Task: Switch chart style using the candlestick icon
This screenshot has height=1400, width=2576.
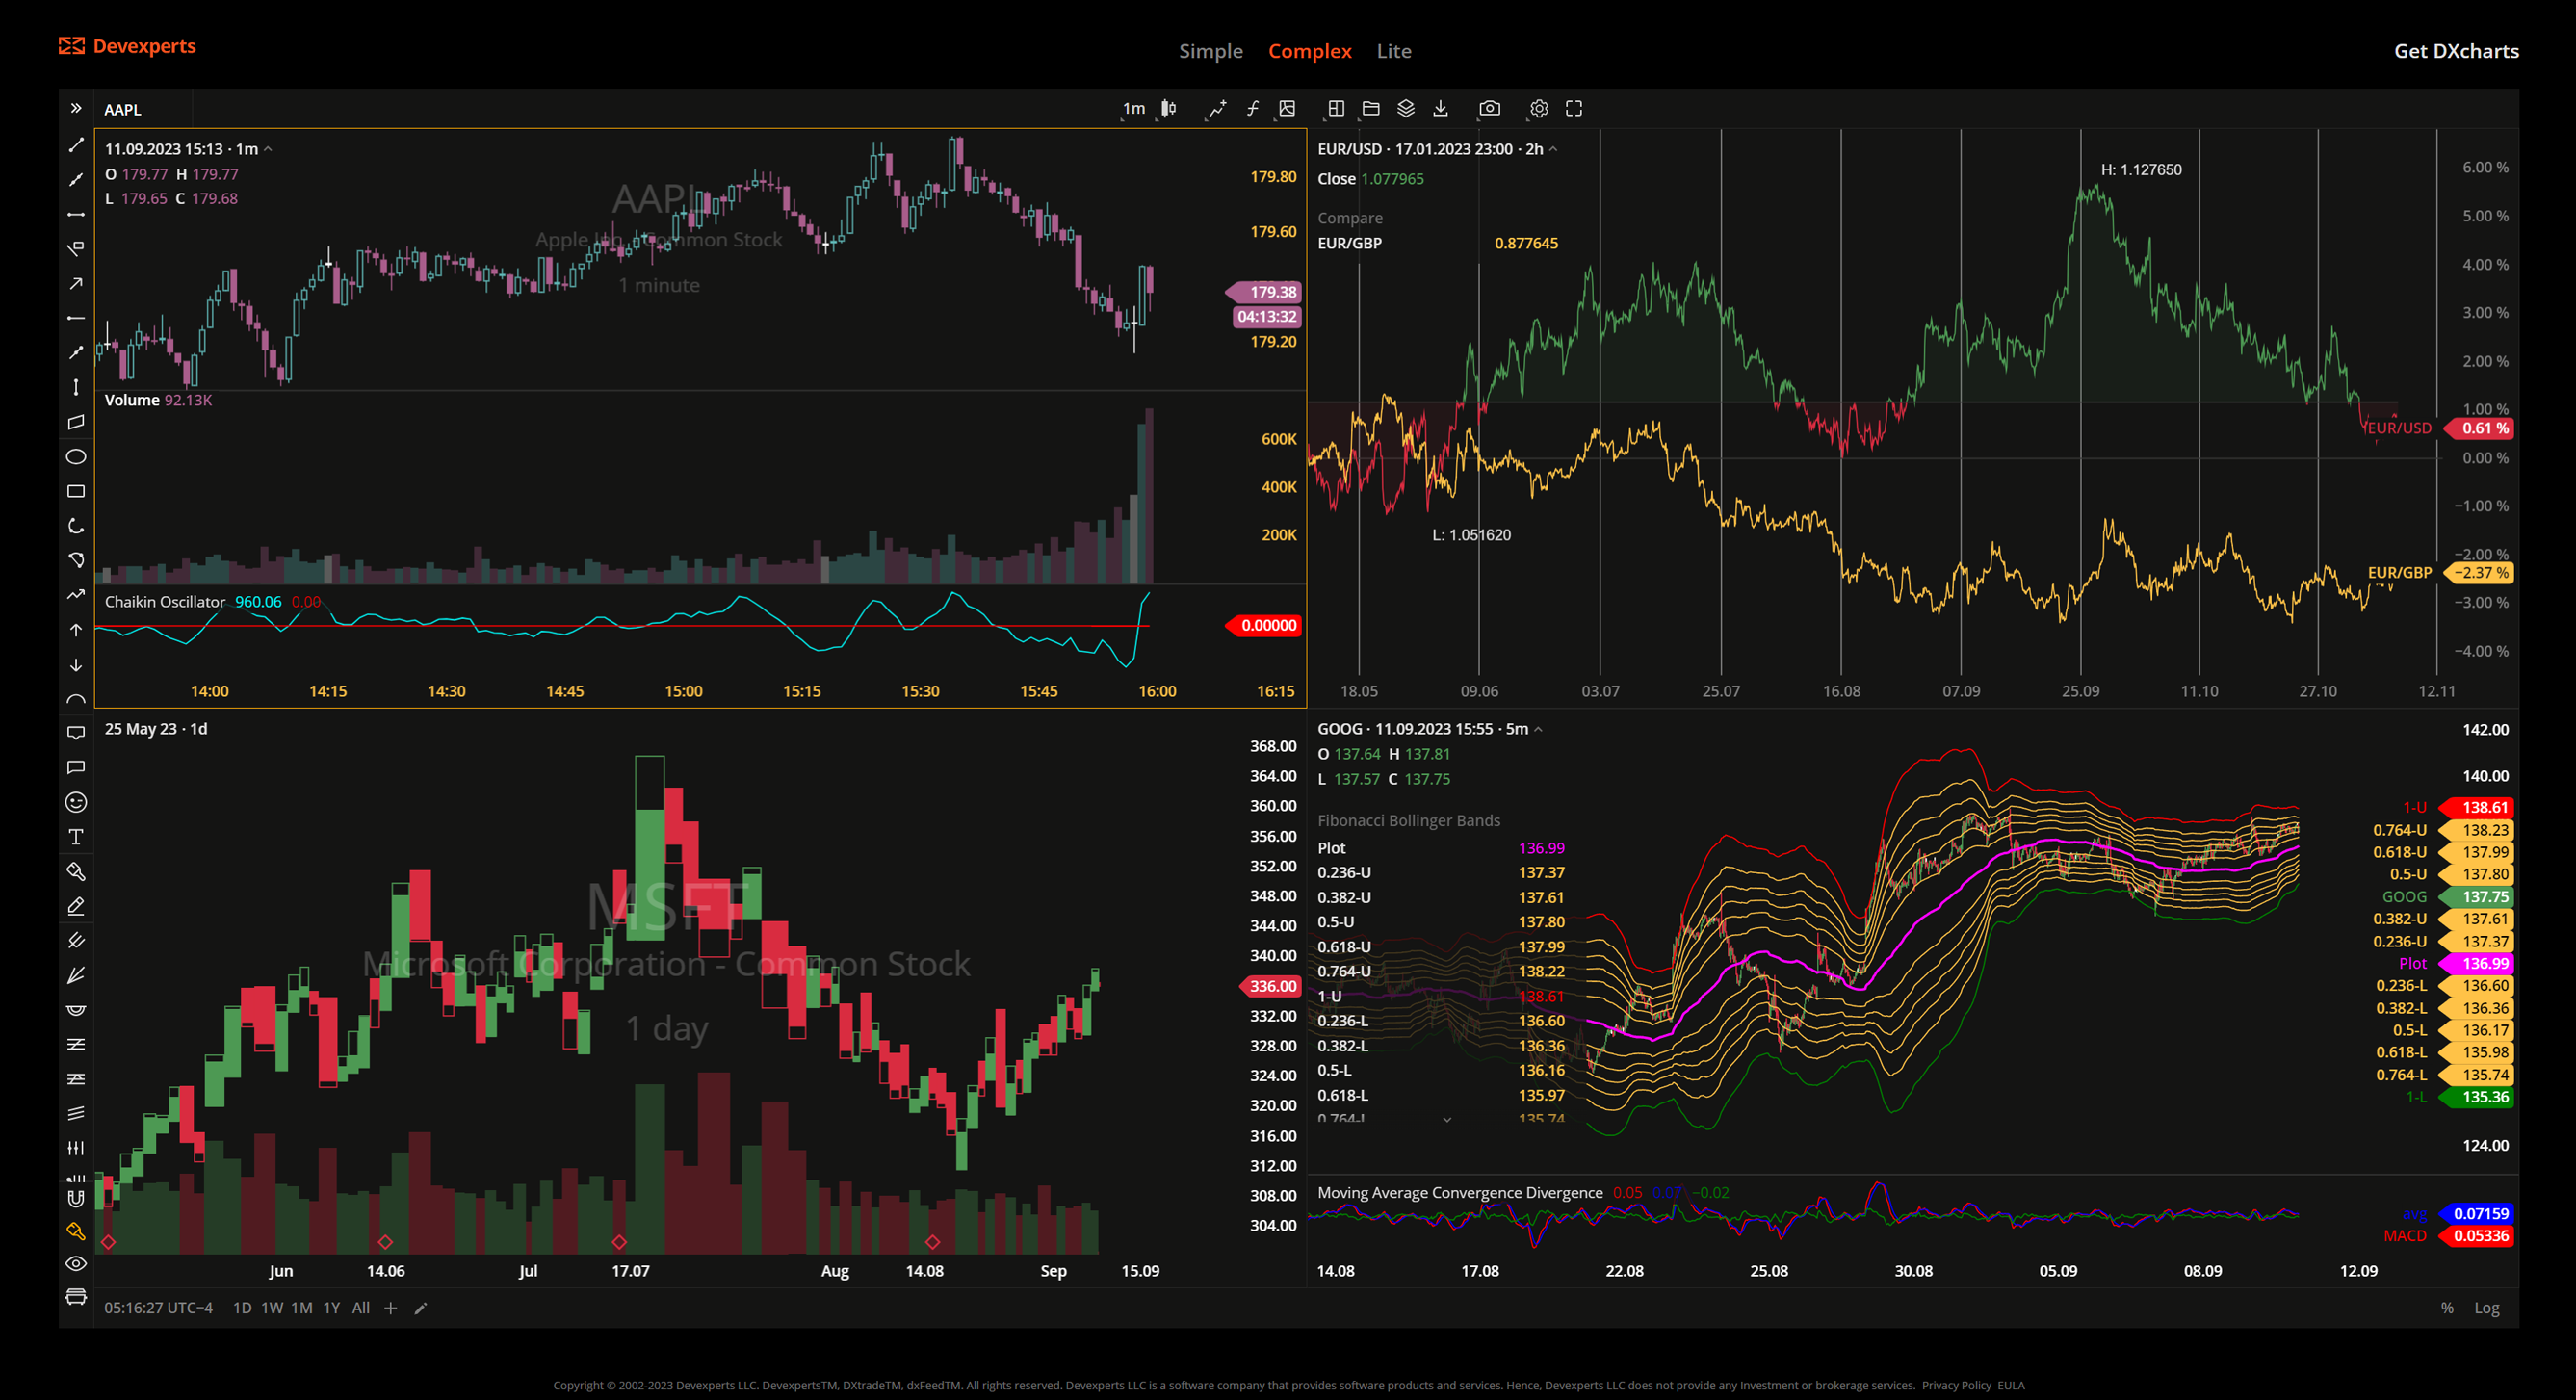Action: pos(1168,109)
